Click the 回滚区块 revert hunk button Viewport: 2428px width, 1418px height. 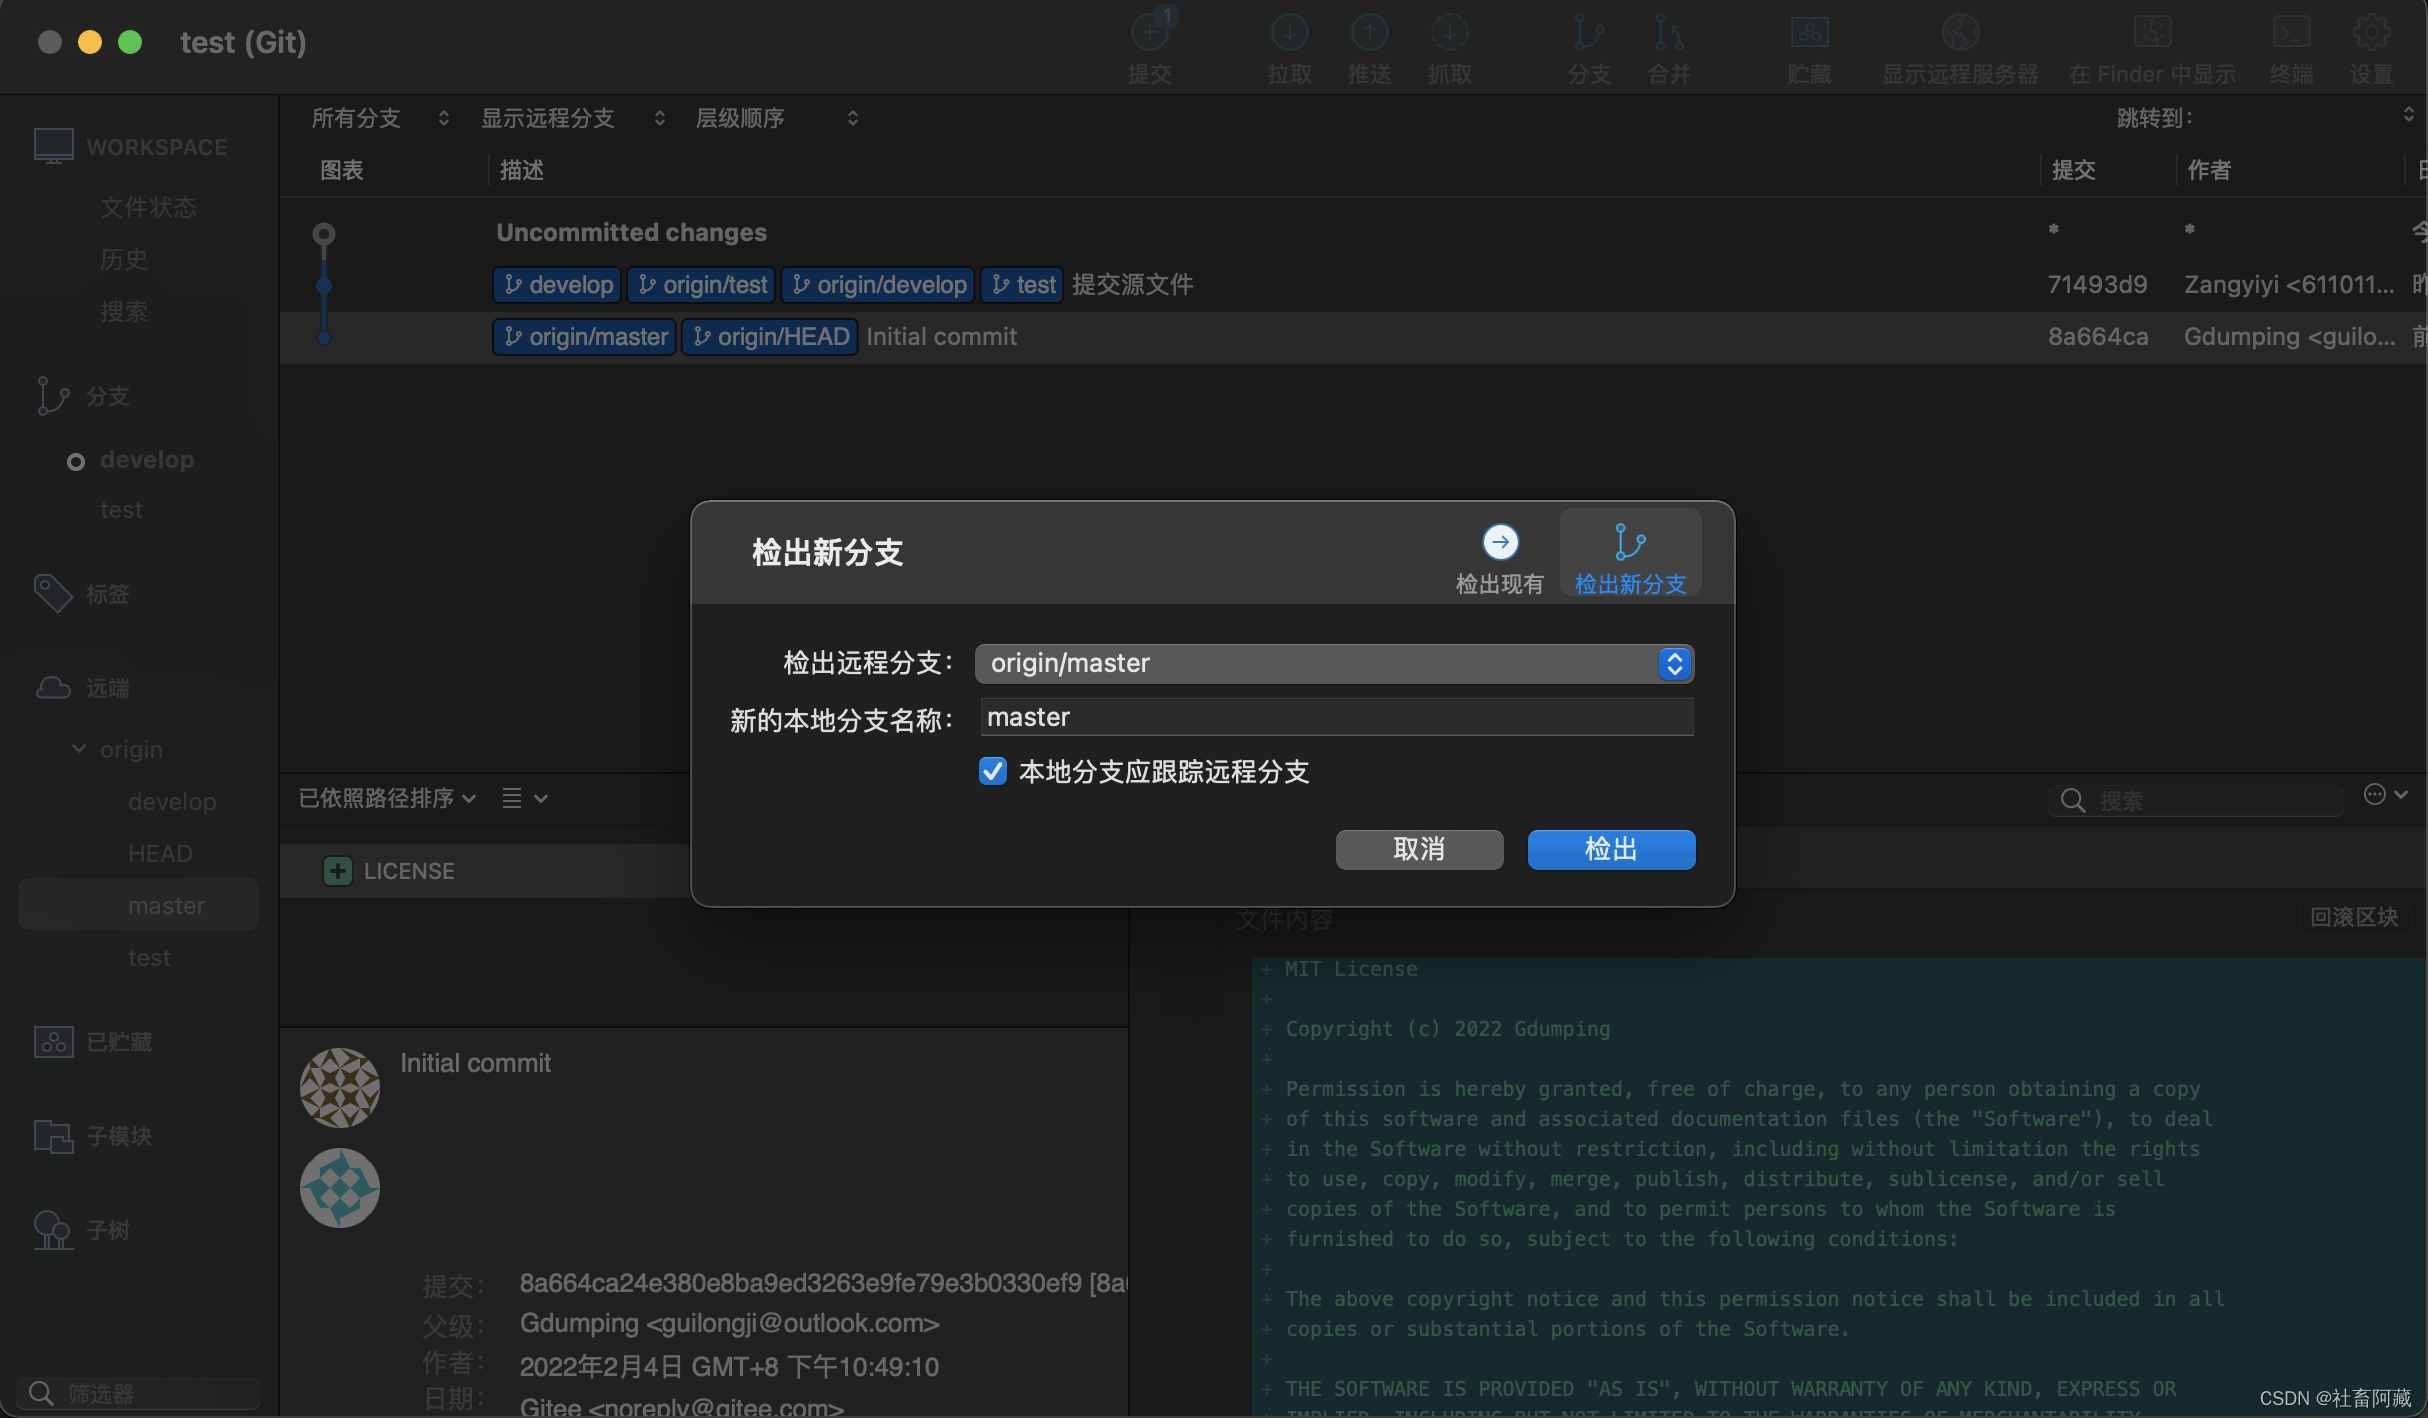click(x=2353, y=917)
